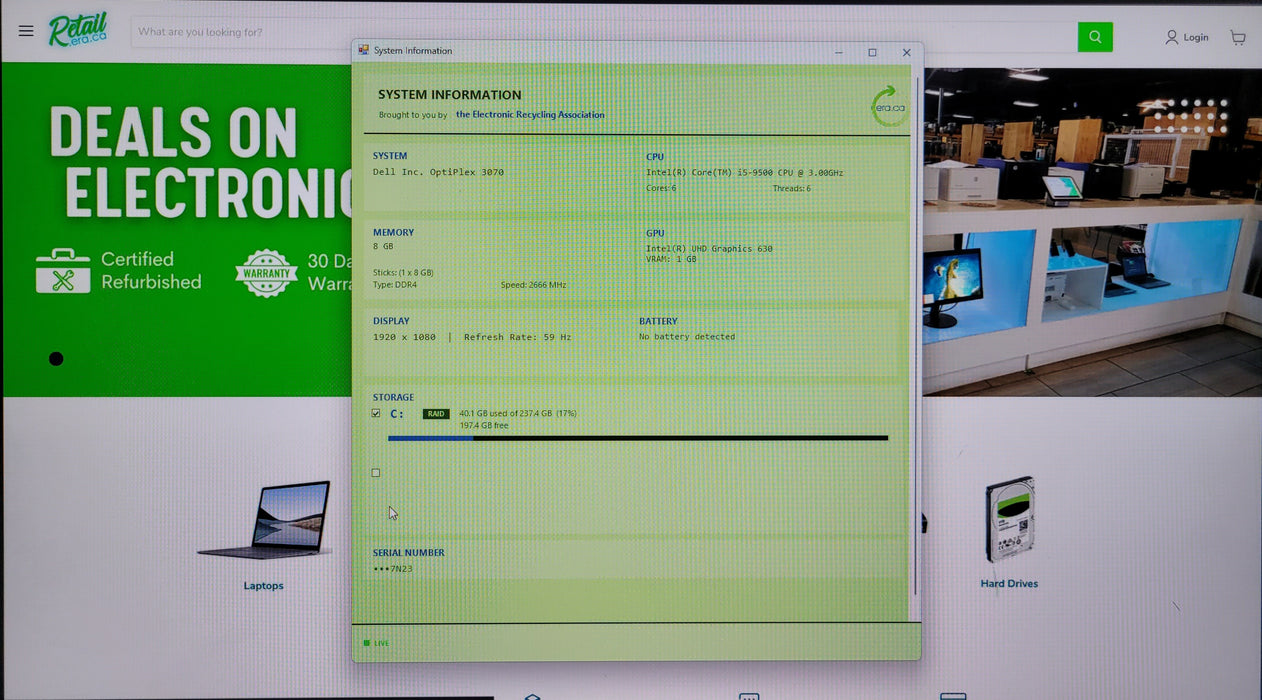Close the System Information window
This screenshot has width=1262, height=700.
pos(906,52)
